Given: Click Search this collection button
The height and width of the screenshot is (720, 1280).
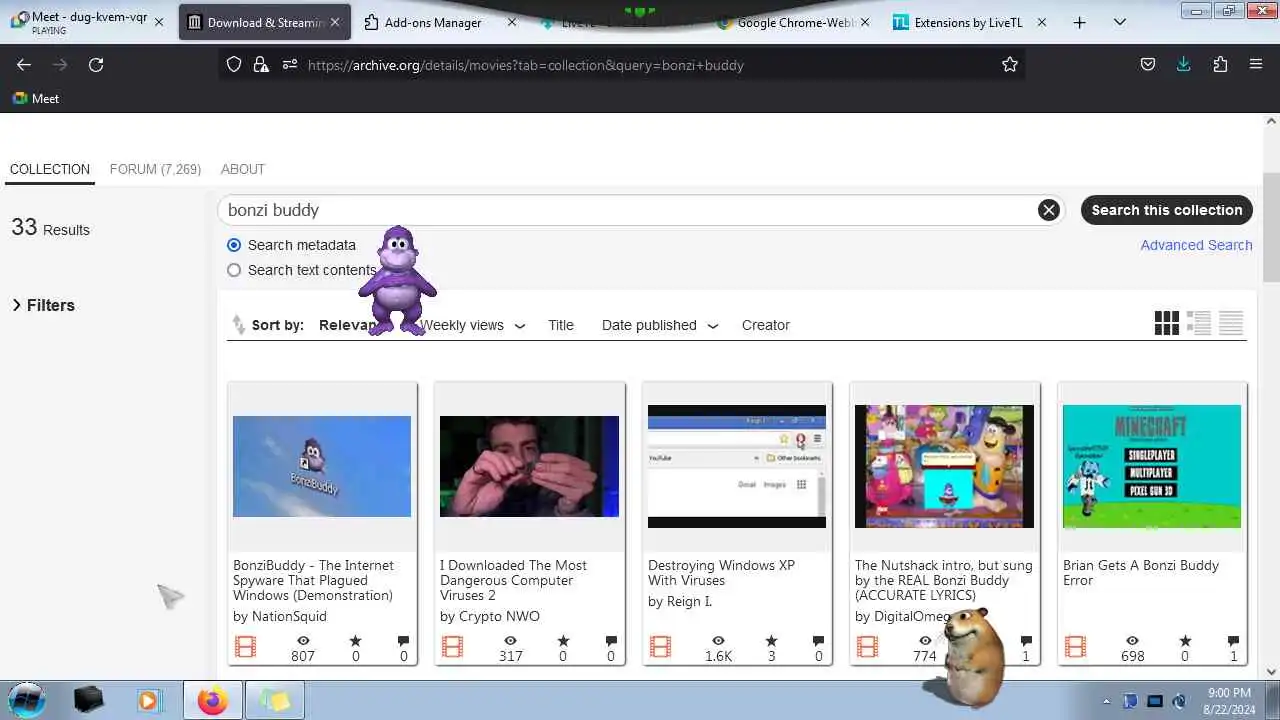Looking at the screenshot, I should tap(1167, 210).
